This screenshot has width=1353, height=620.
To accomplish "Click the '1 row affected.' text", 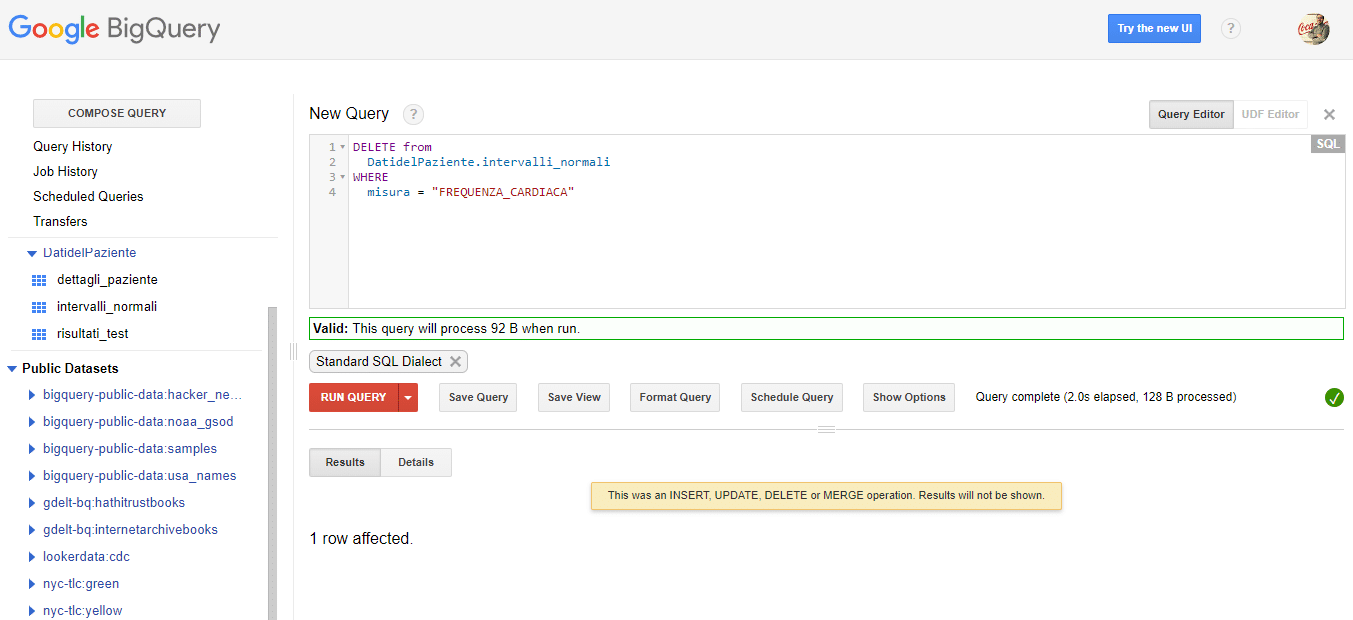I will point(361,539).
